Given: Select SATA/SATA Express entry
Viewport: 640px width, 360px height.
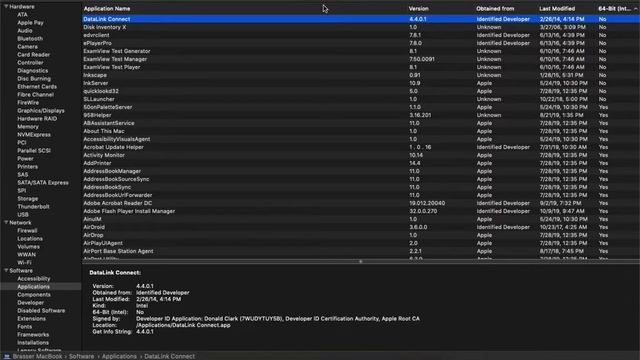Looking at the screenshot, I should [x=43, y=183].
